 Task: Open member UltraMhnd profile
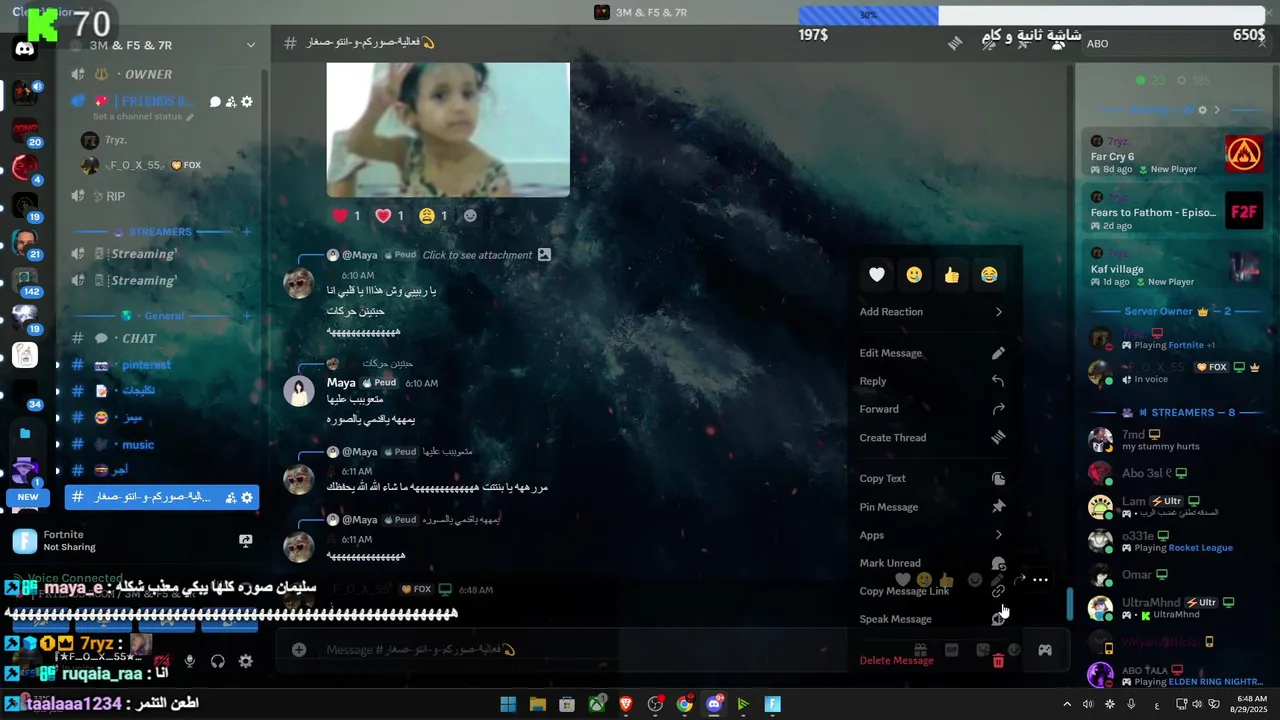point(1175,608)
